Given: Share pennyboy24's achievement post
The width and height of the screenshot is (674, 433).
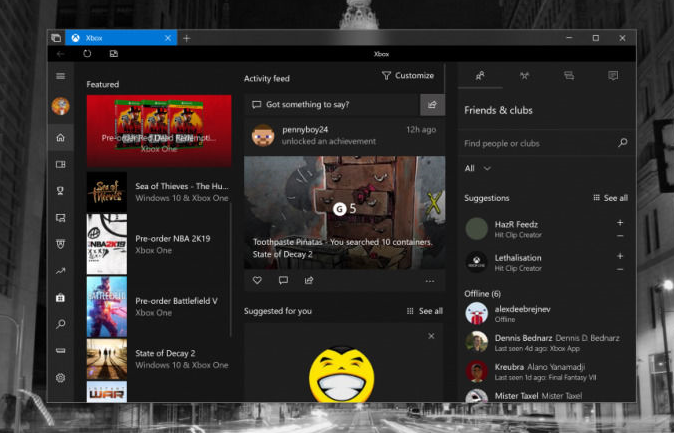Looking at the screenshot, I should (x=309, y=280).
